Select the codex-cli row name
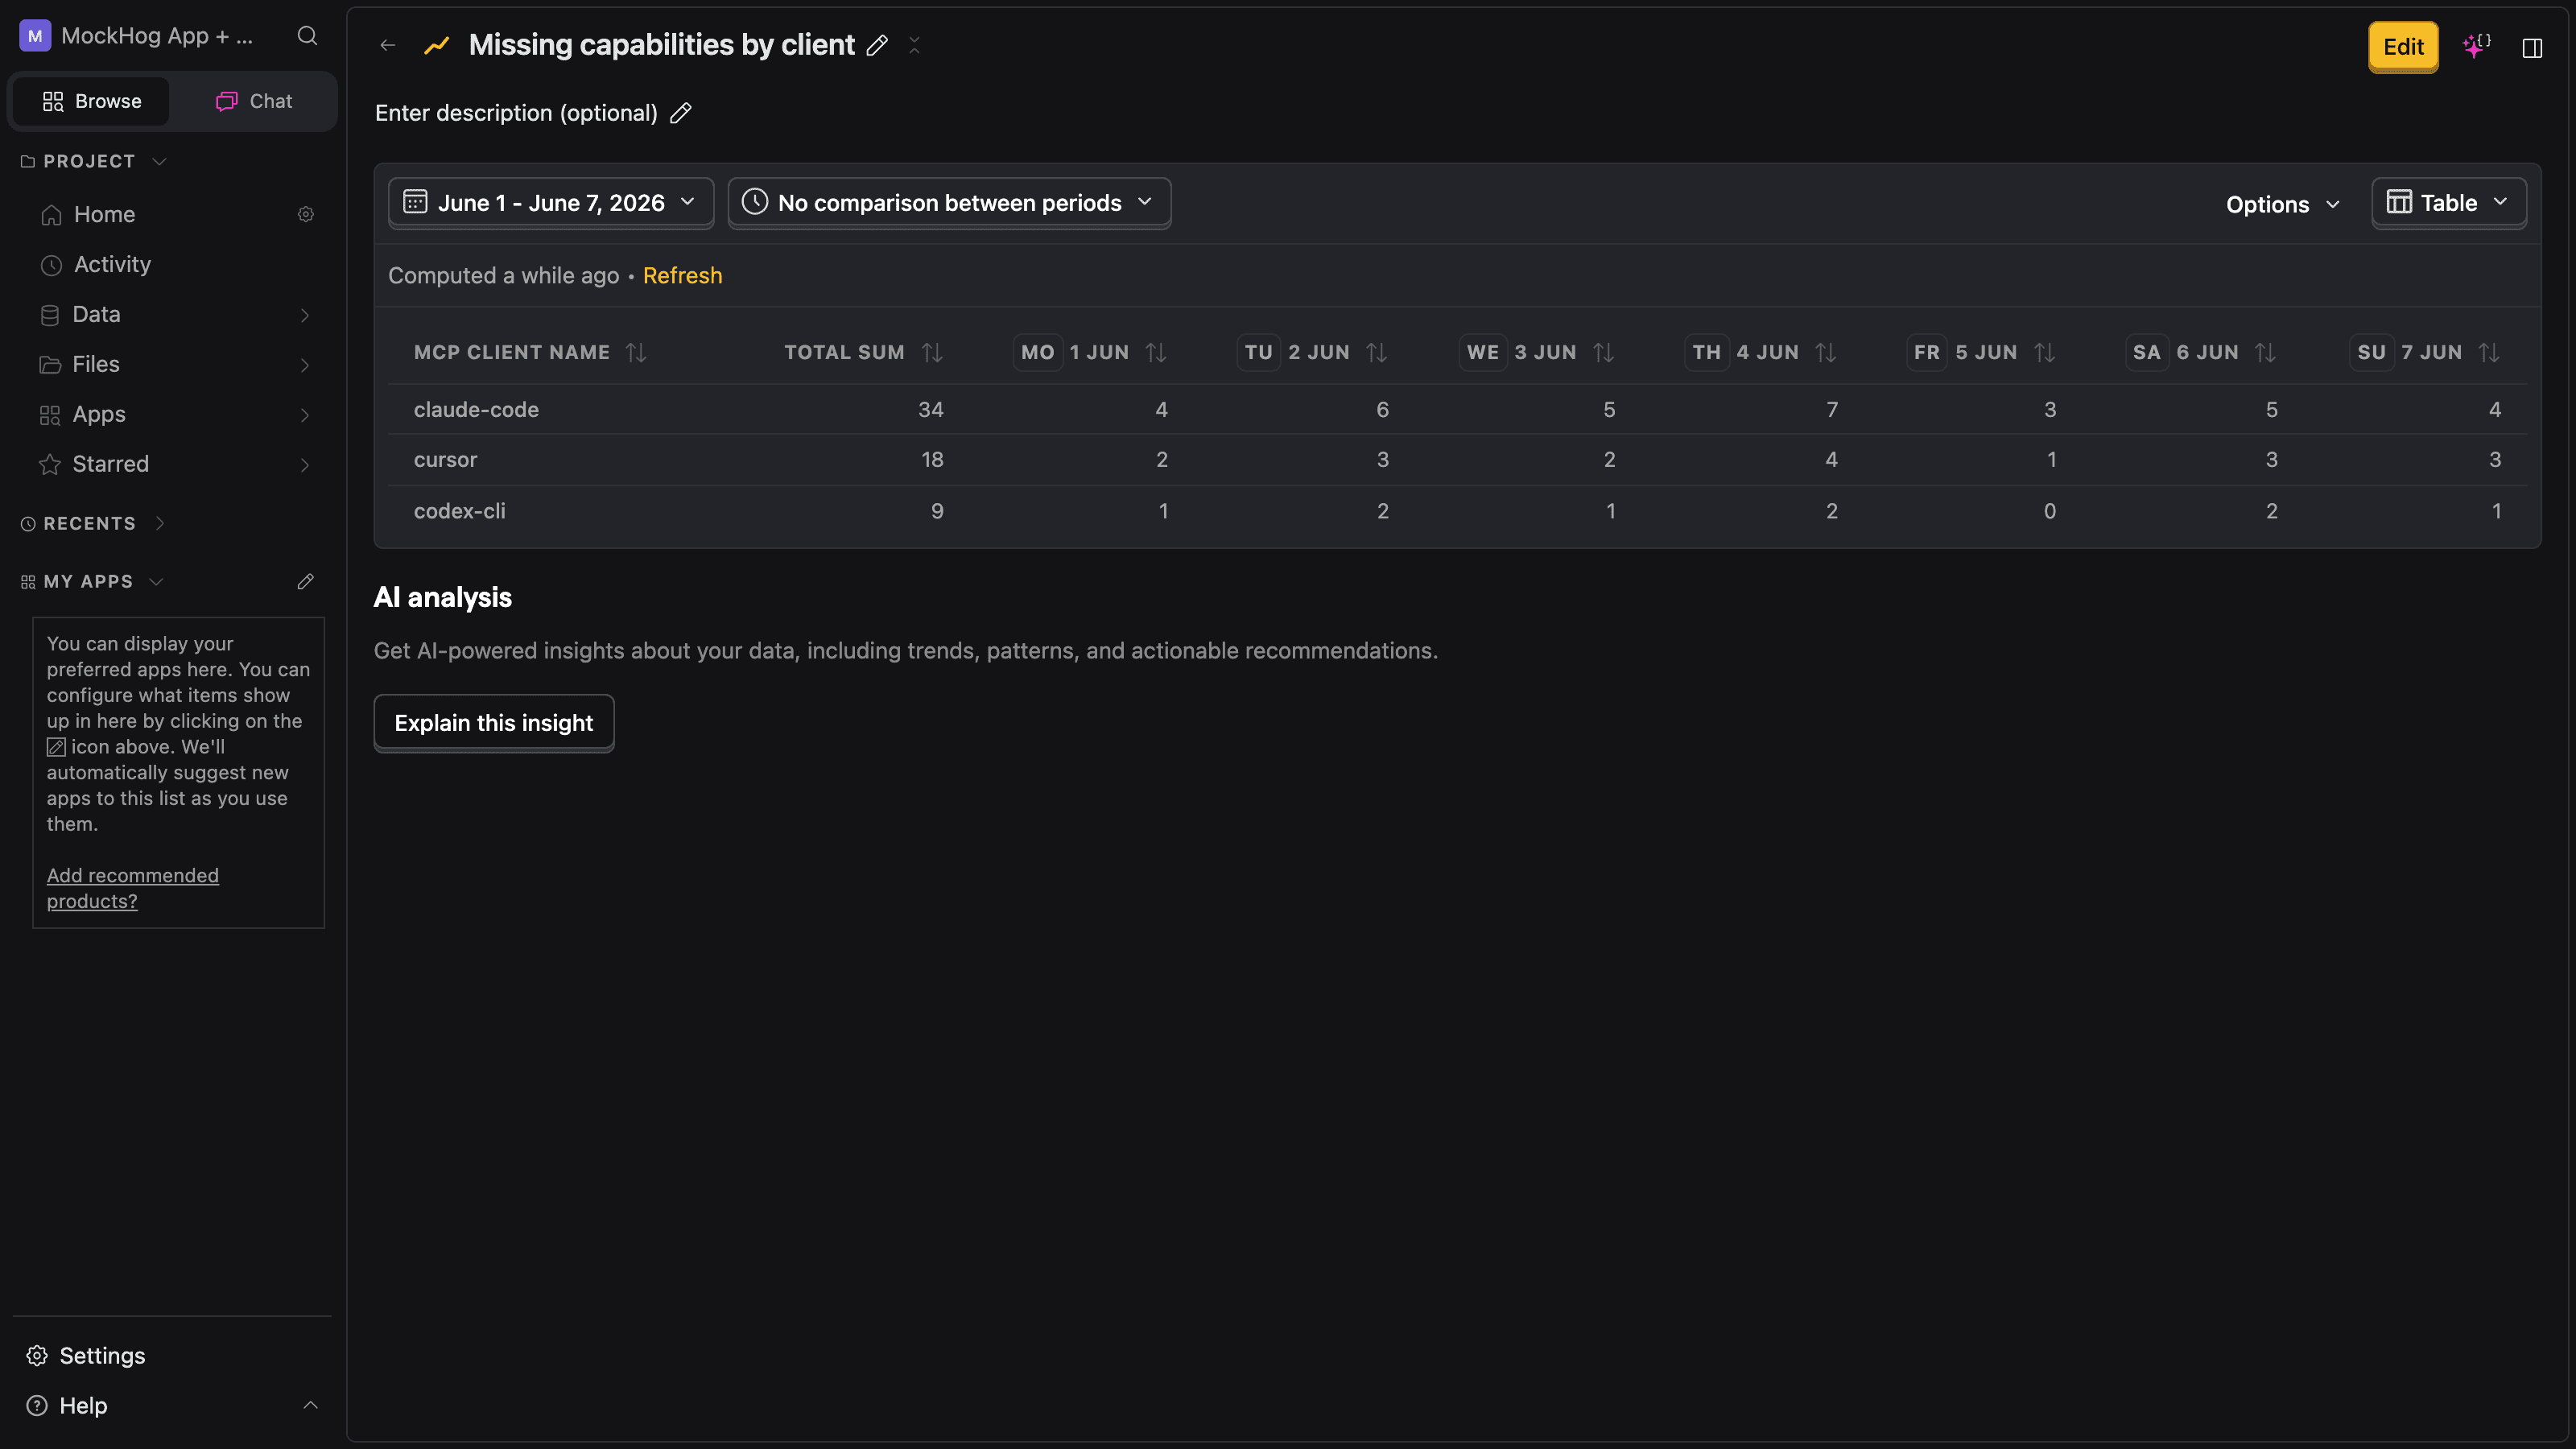 click(459, 511)
